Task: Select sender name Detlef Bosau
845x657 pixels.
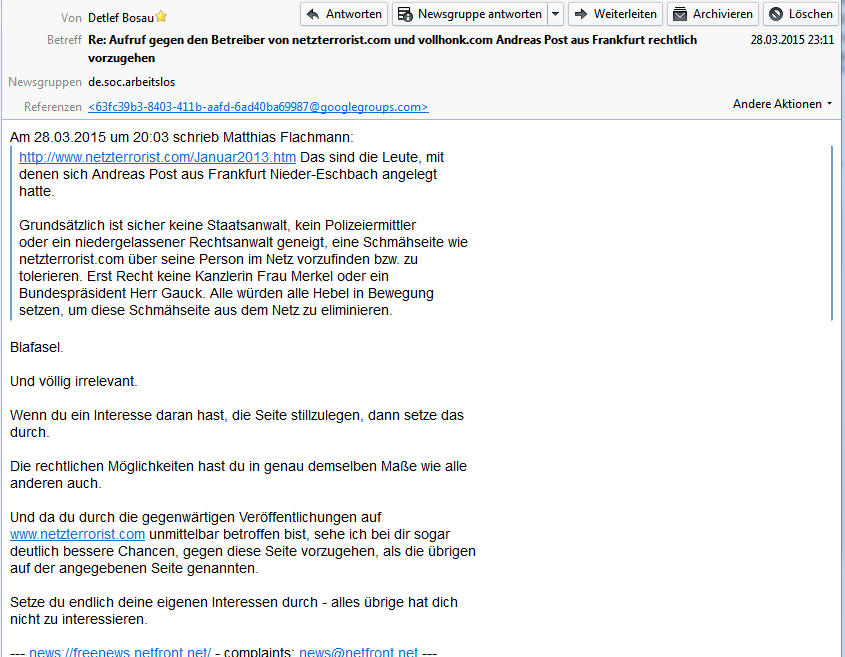Action: (x=121, y=18)
